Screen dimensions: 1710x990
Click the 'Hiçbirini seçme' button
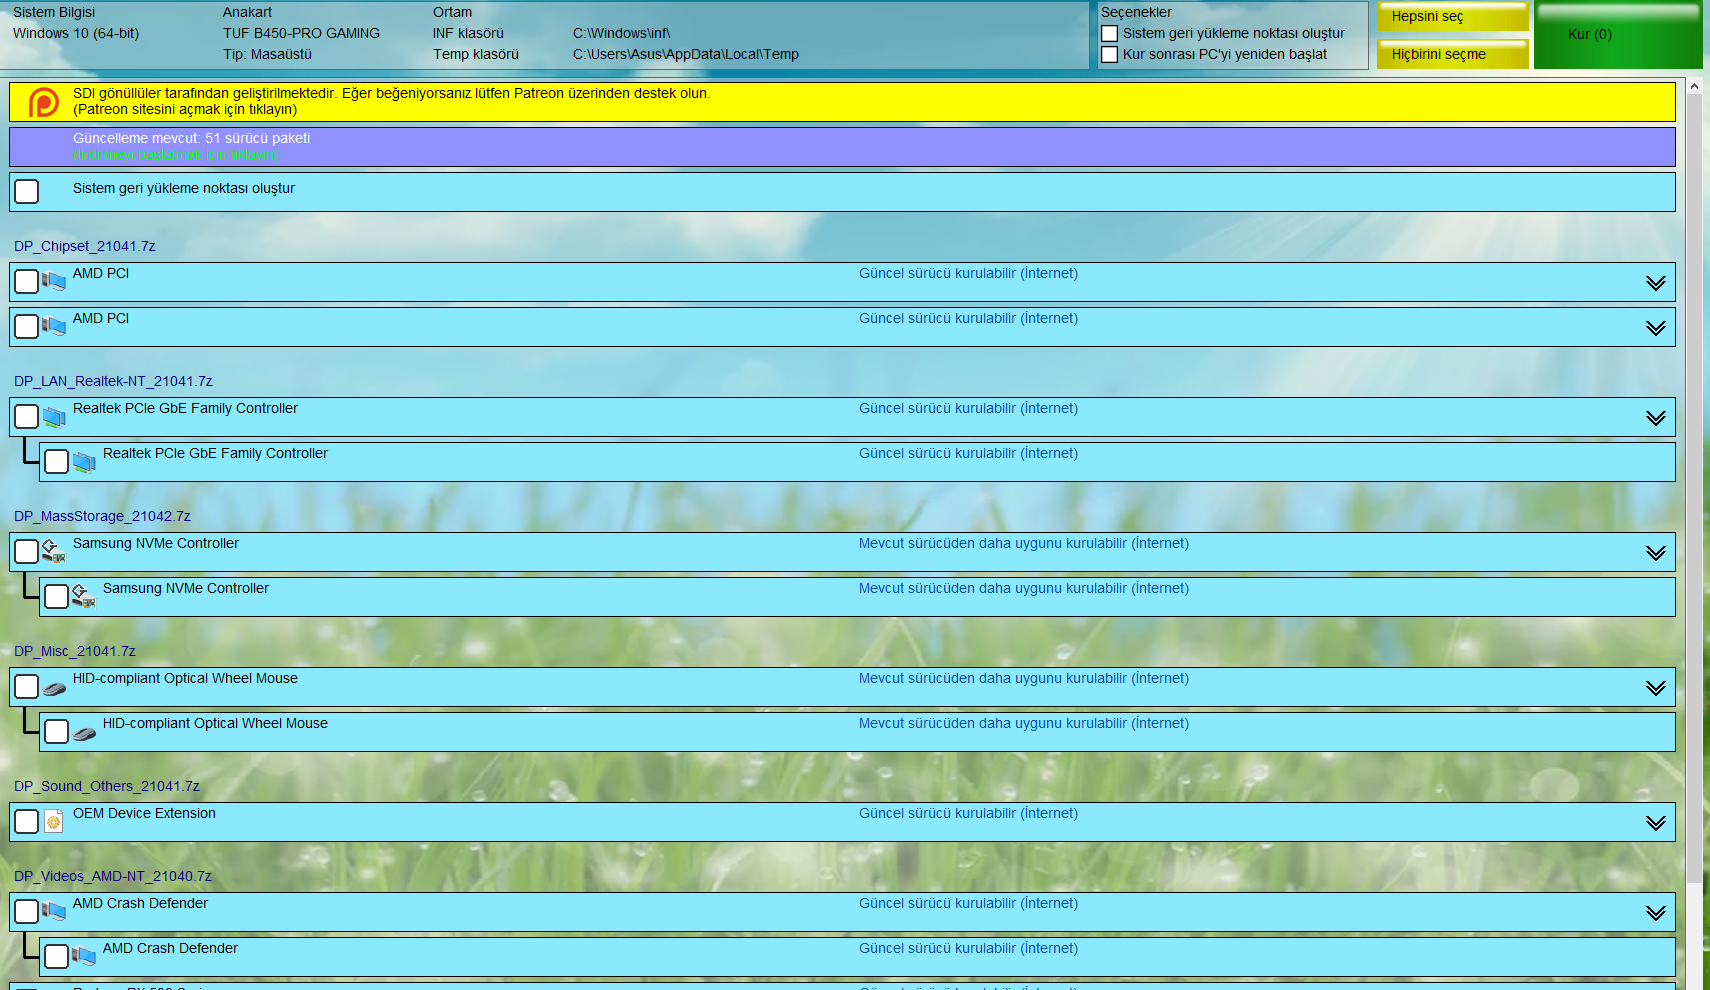[x=1453, y=55]
